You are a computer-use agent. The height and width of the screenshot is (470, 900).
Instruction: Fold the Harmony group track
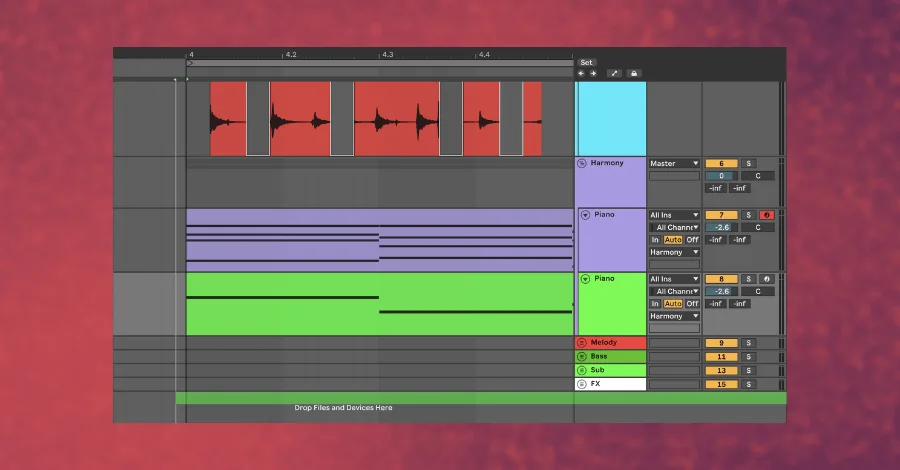[x=581, y=164]
